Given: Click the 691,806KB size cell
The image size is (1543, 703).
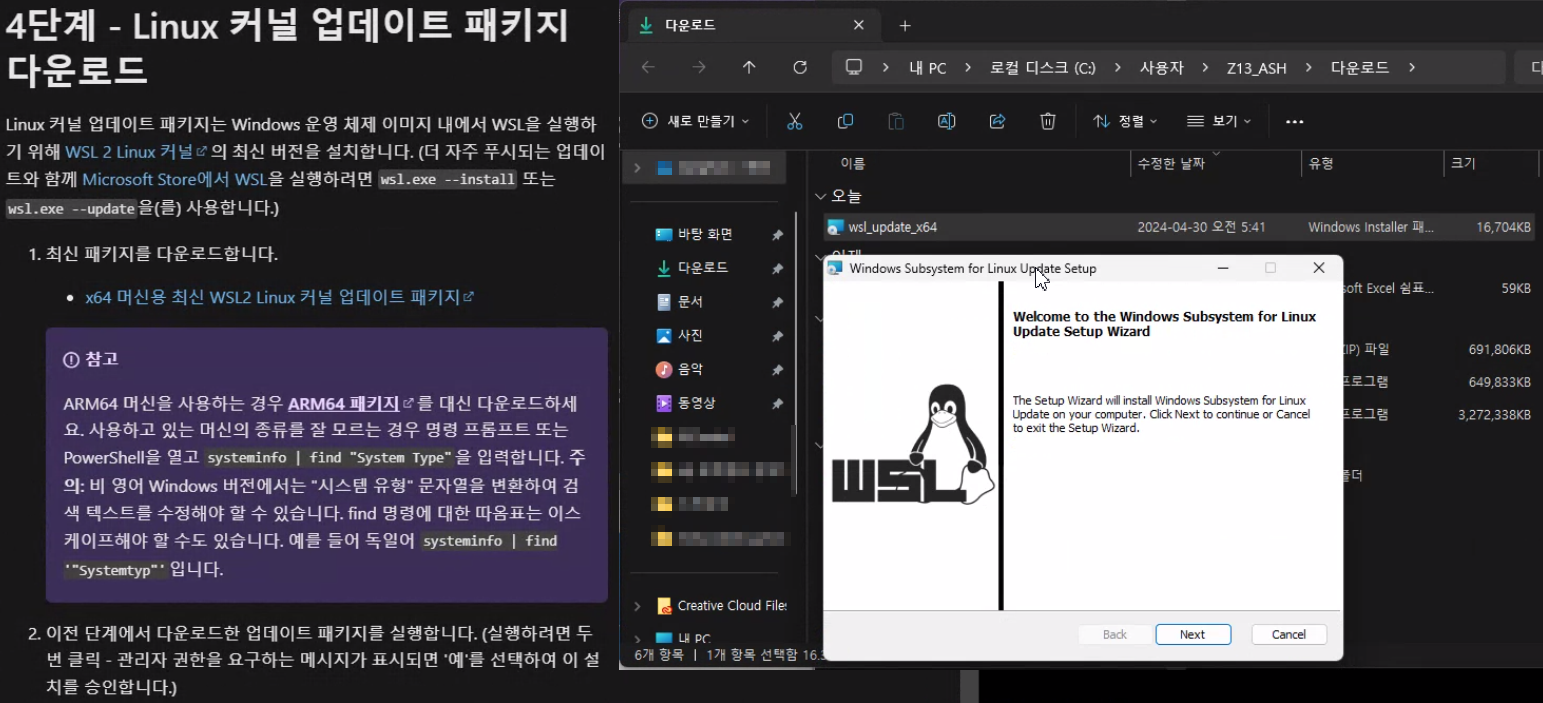Looking at the screenshot, I should coord(1499,349).
